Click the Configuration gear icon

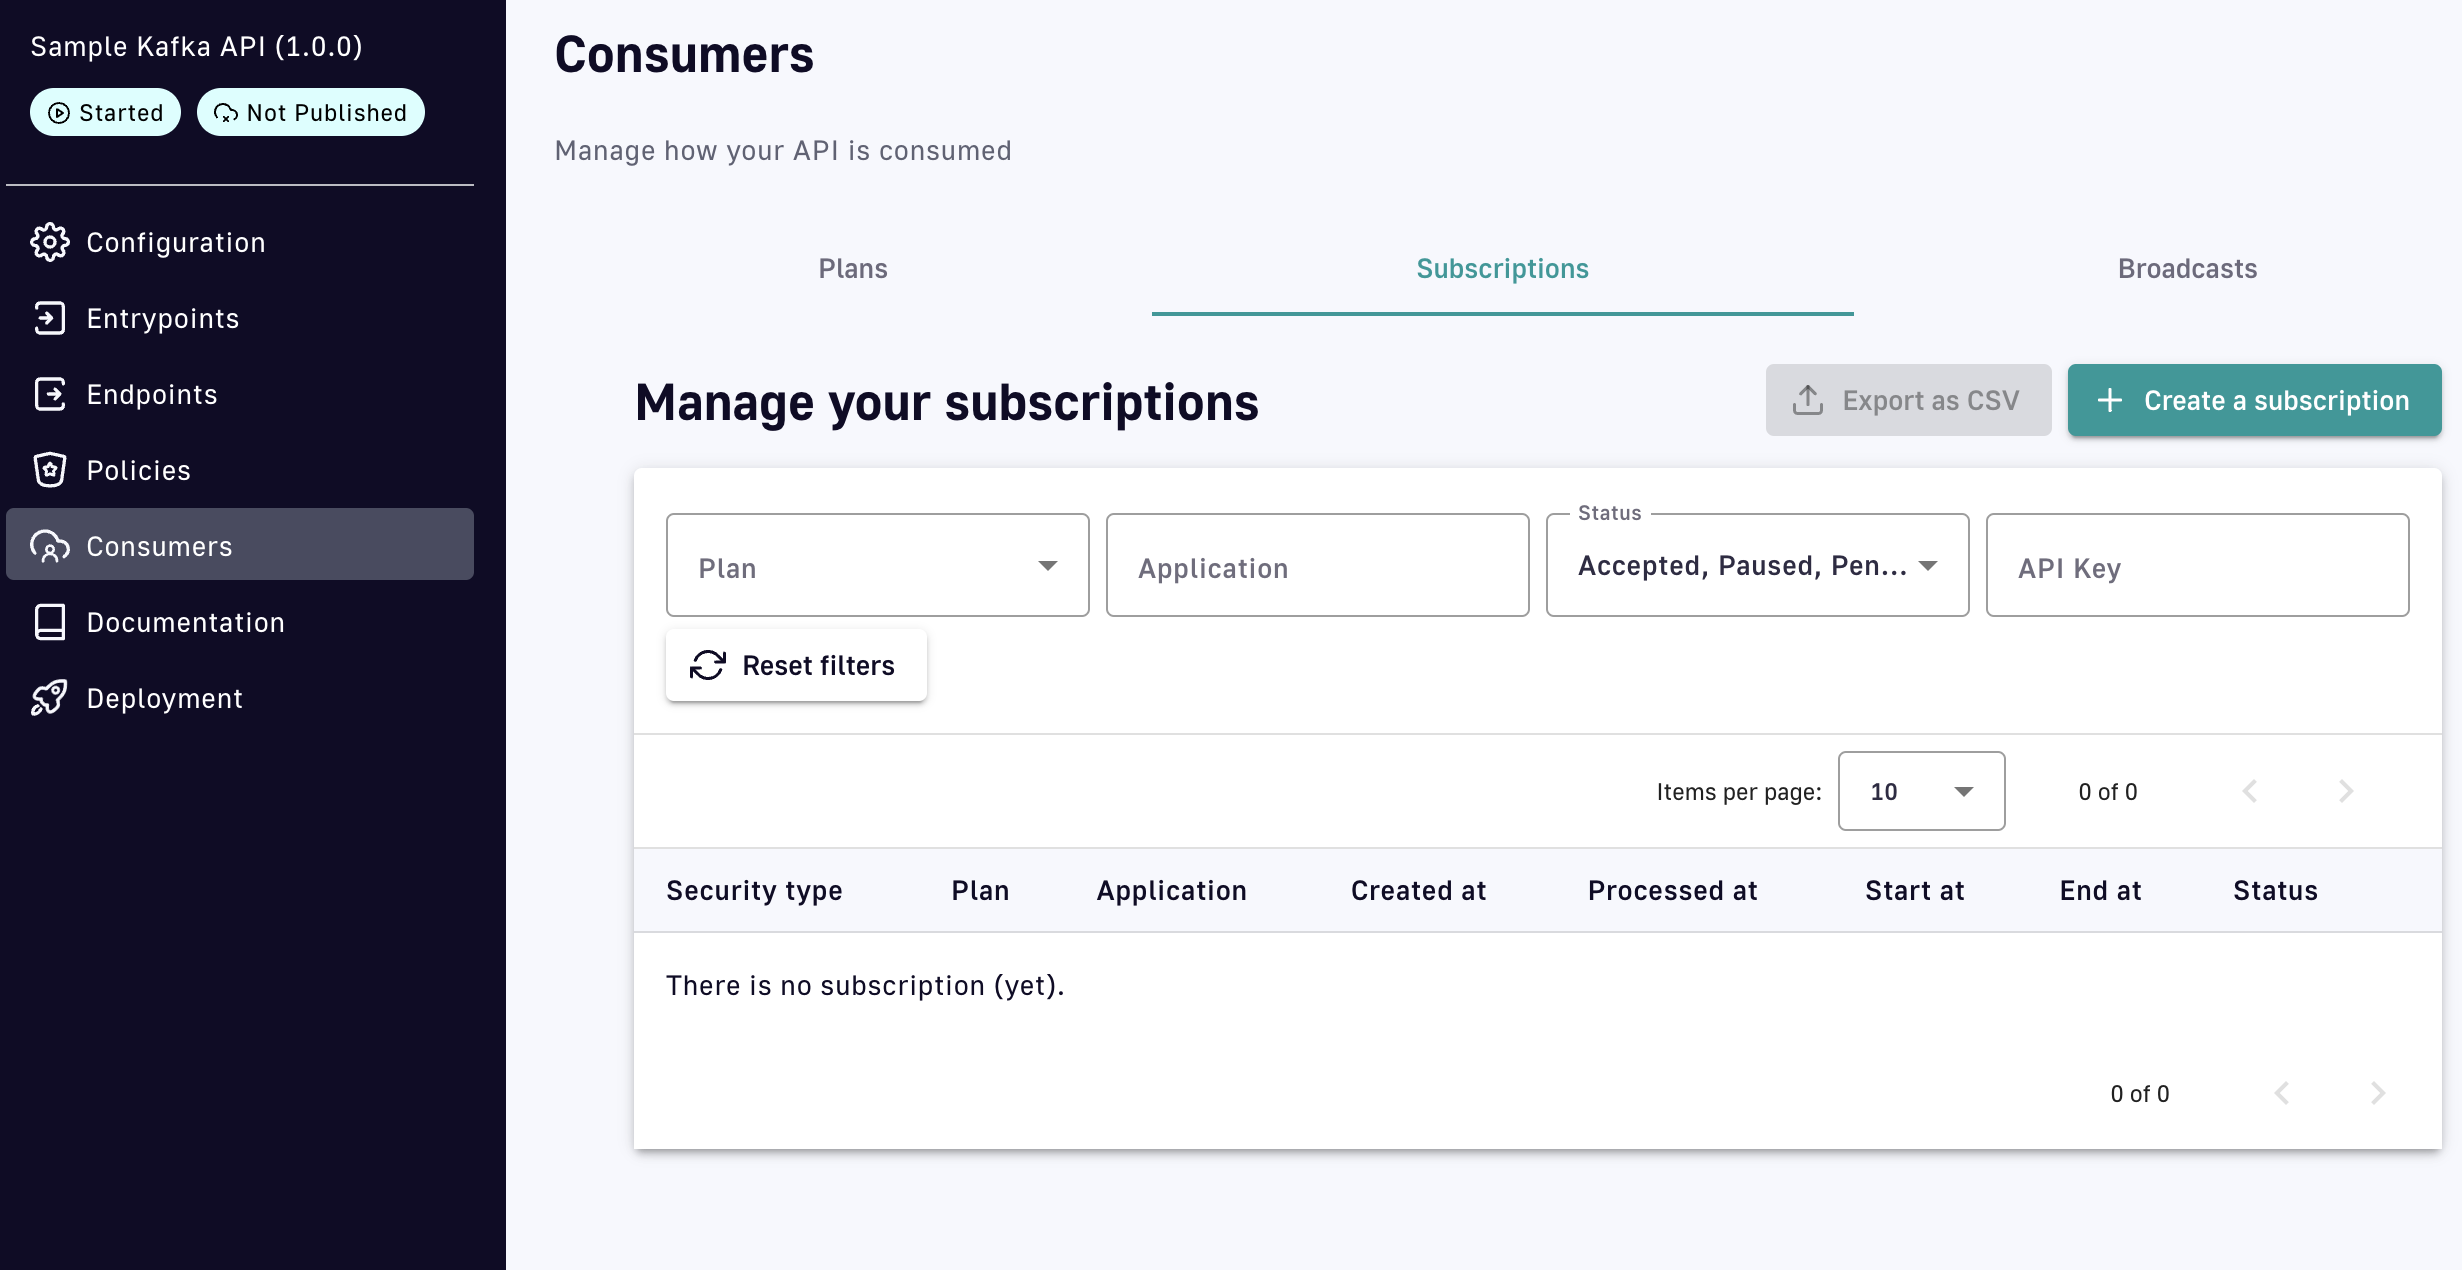click(50, 242)
